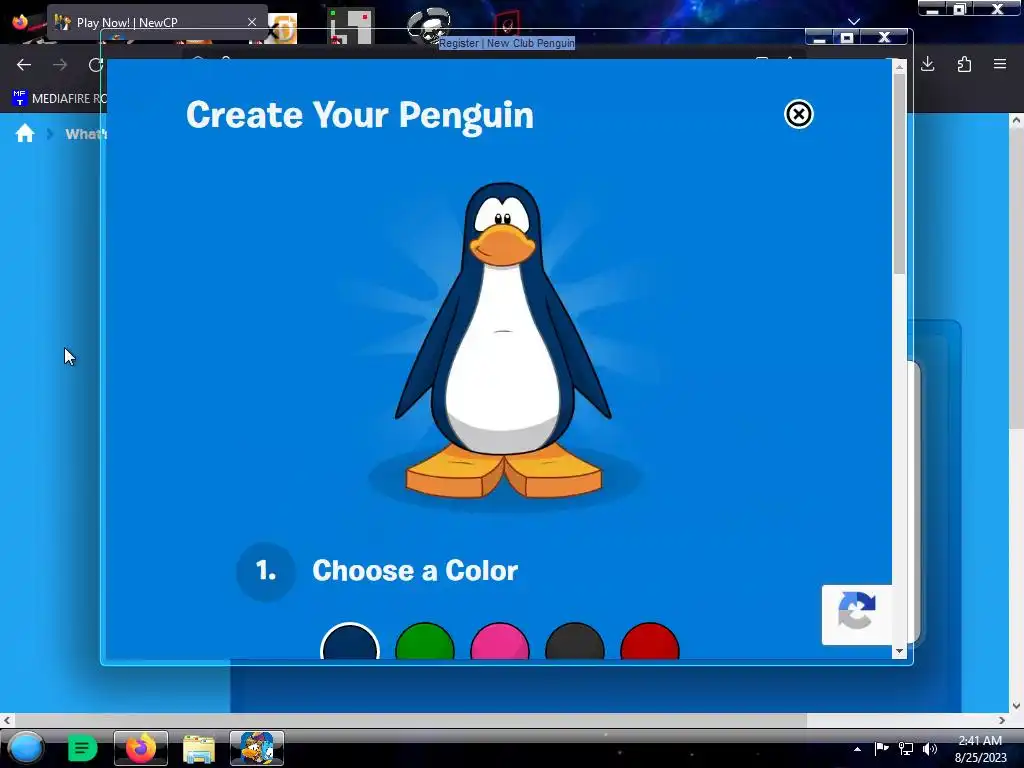Select the black penguin color
Screen dimensions: 1024x768
pyautogui.click(x=575, y=642)
